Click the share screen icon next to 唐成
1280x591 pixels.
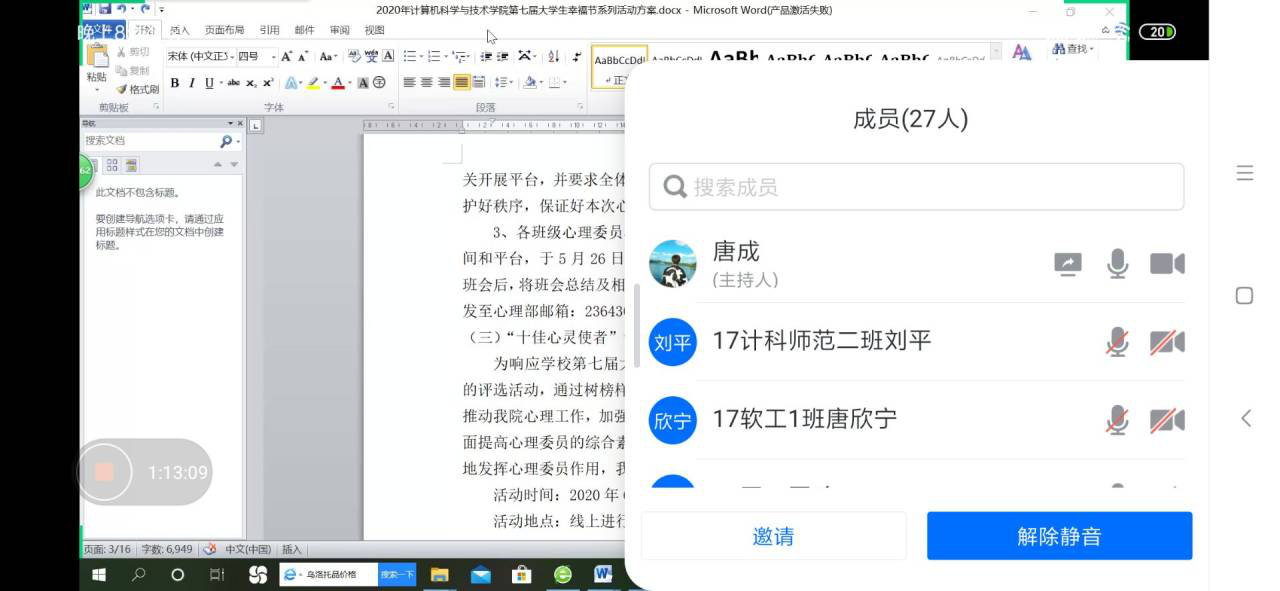point(1068,264)
